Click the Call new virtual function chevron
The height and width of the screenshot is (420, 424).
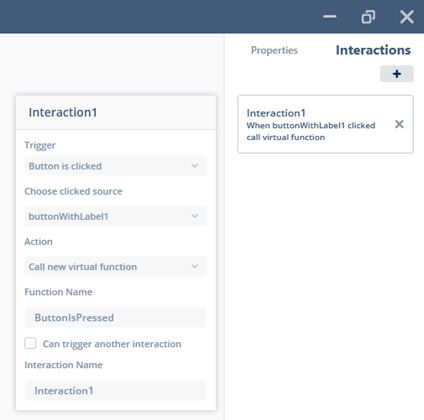195,266
